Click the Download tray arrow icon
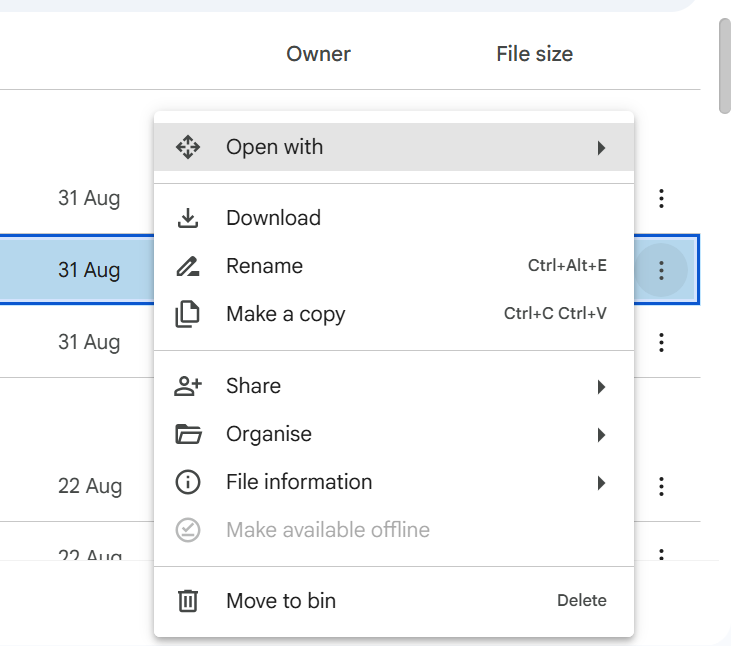Viewport: 731px width, 646px height. tap(187, 218)
